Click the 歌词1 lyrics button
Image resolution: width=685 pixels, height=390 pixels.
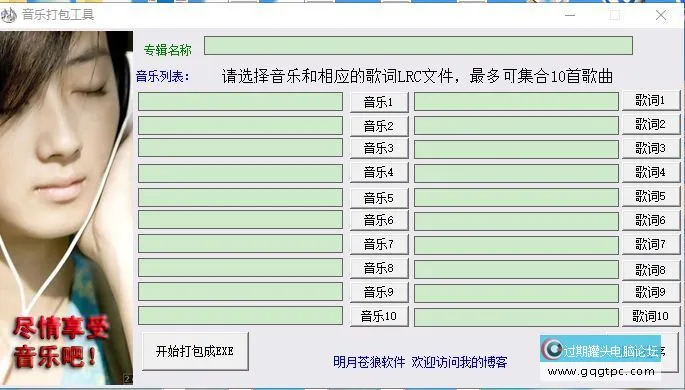[651, 100]
